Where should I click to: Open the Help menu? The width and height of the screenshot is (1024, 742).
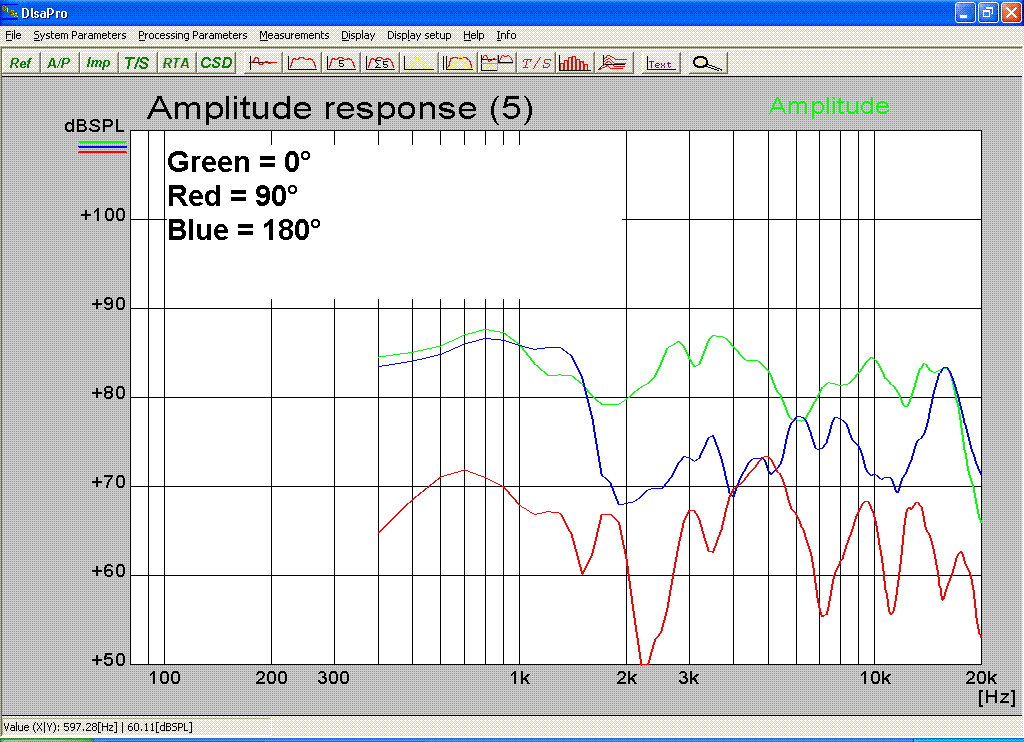(x=473, y=35)
